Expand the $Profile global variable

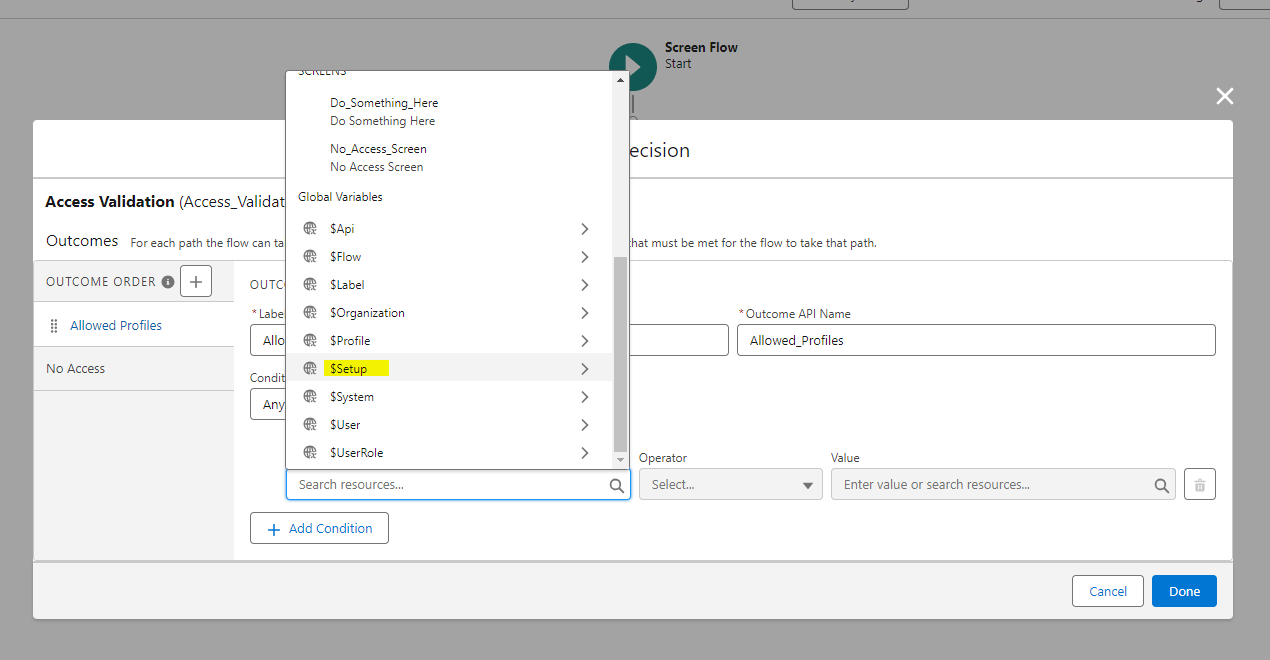(584, 341)
